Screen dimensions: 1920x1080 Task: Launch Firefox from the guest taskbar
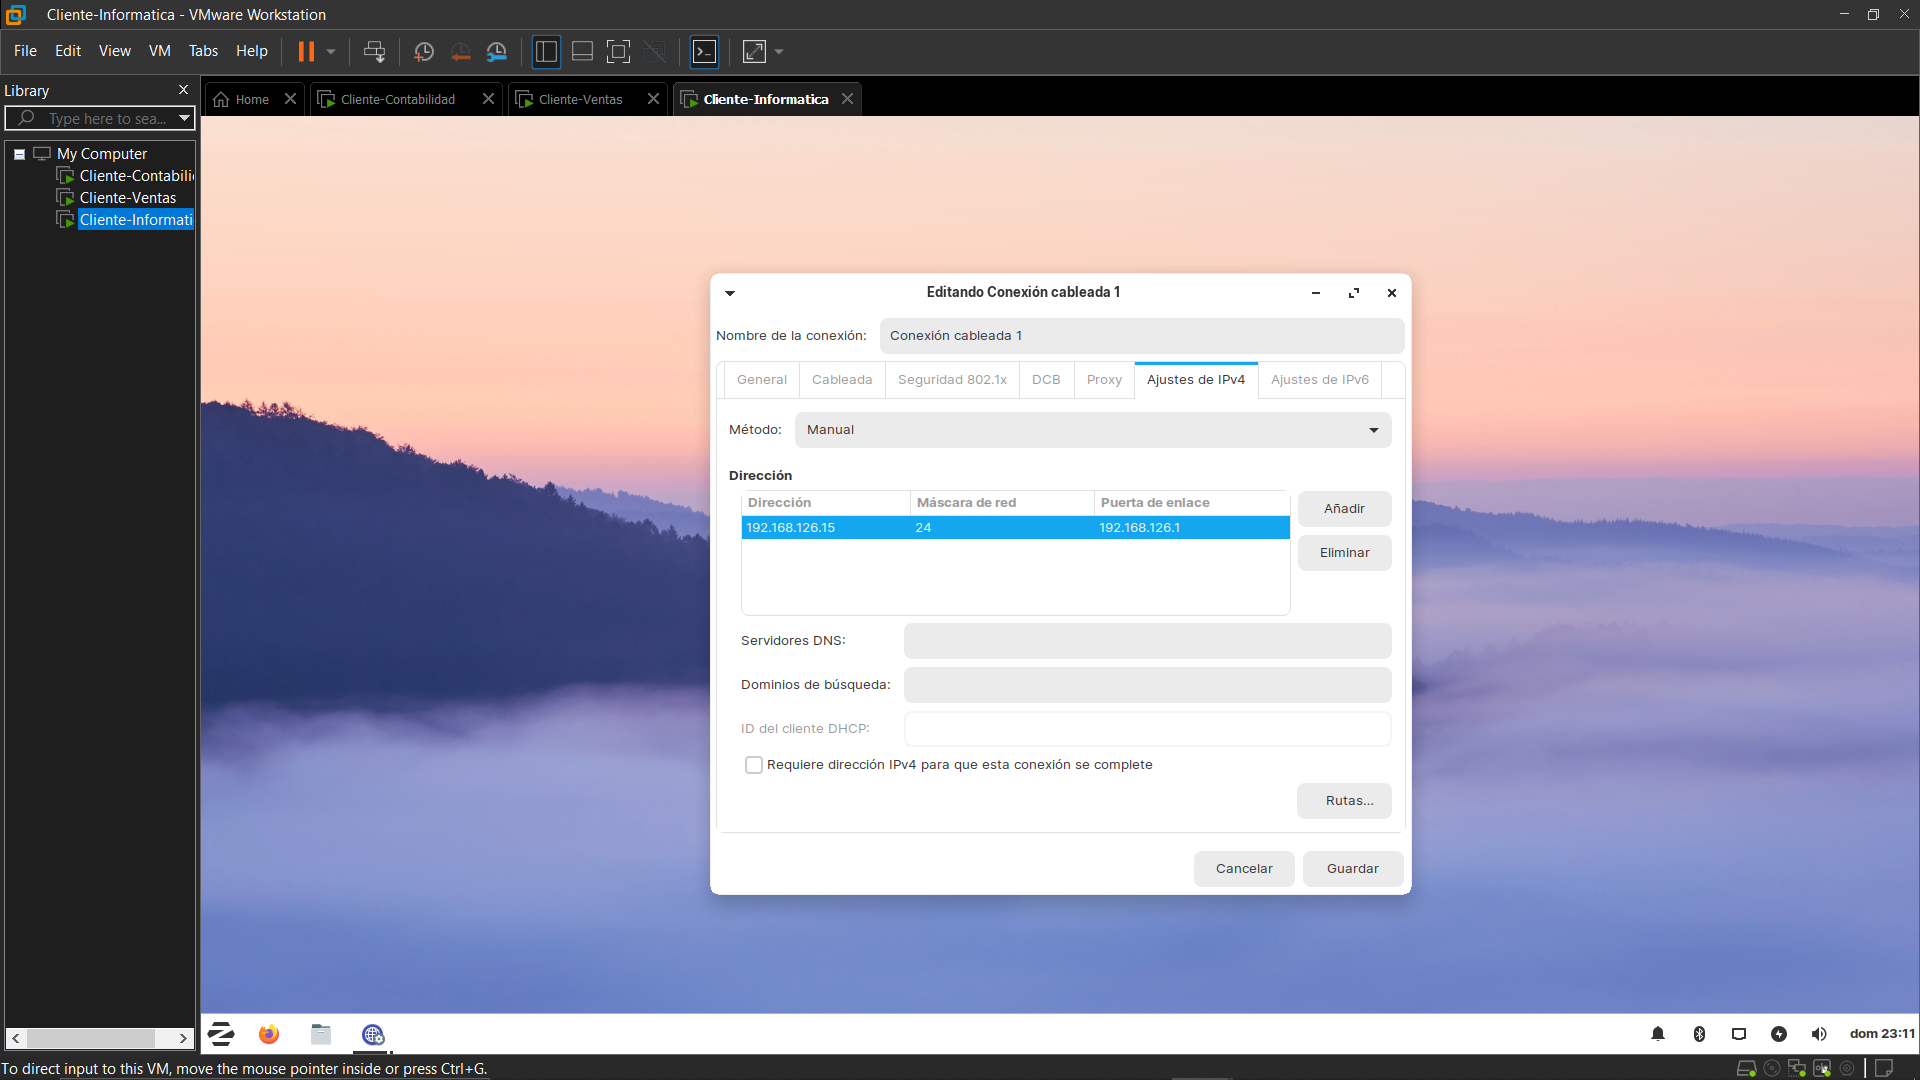[x=269, y=1034]
